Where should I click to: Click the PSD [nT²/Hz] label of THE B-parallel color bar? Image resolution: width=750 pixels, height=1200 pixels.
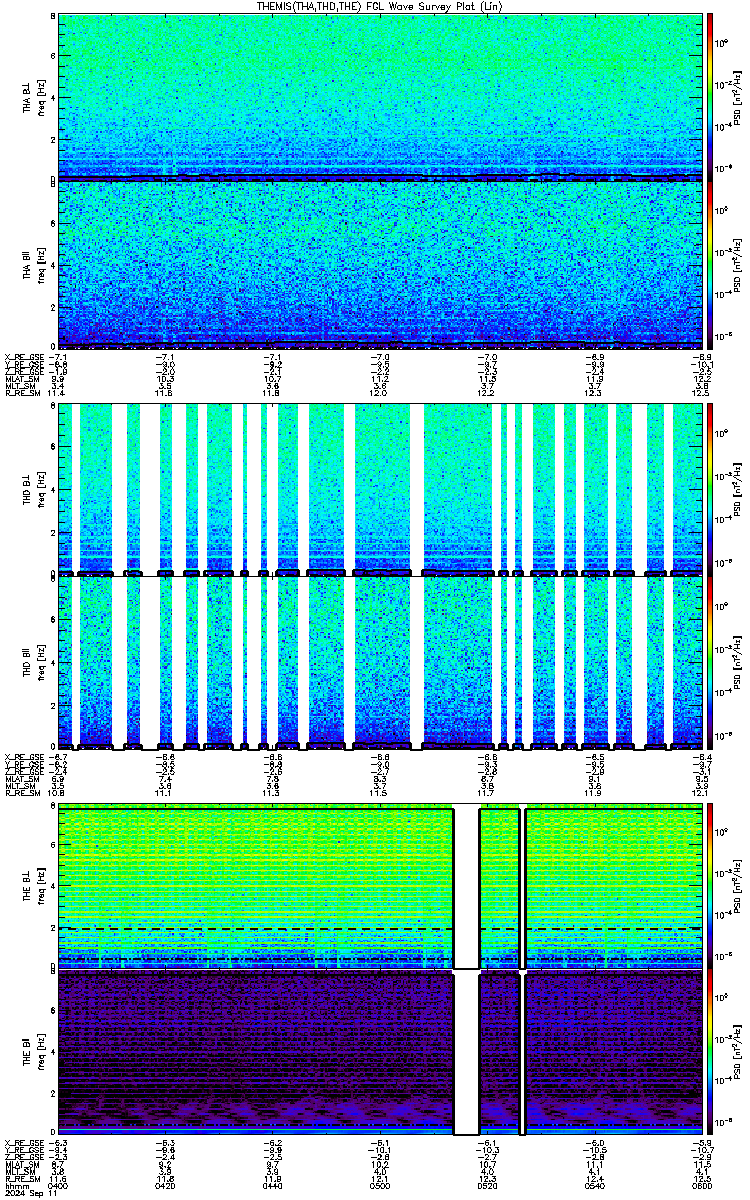click(x=736, y=1053)
